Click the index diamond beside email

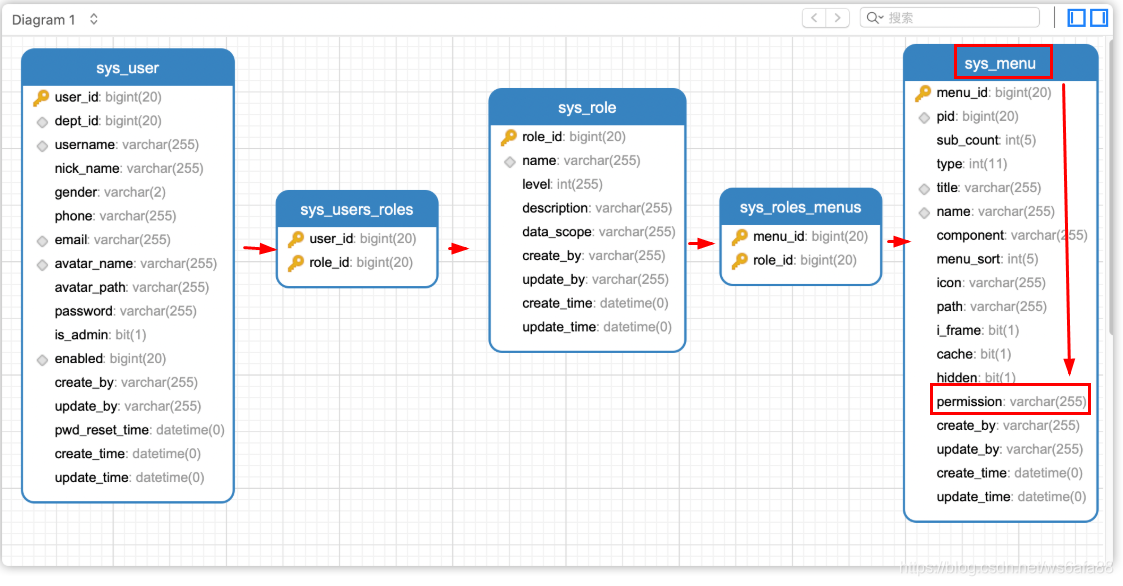[42, 241]
